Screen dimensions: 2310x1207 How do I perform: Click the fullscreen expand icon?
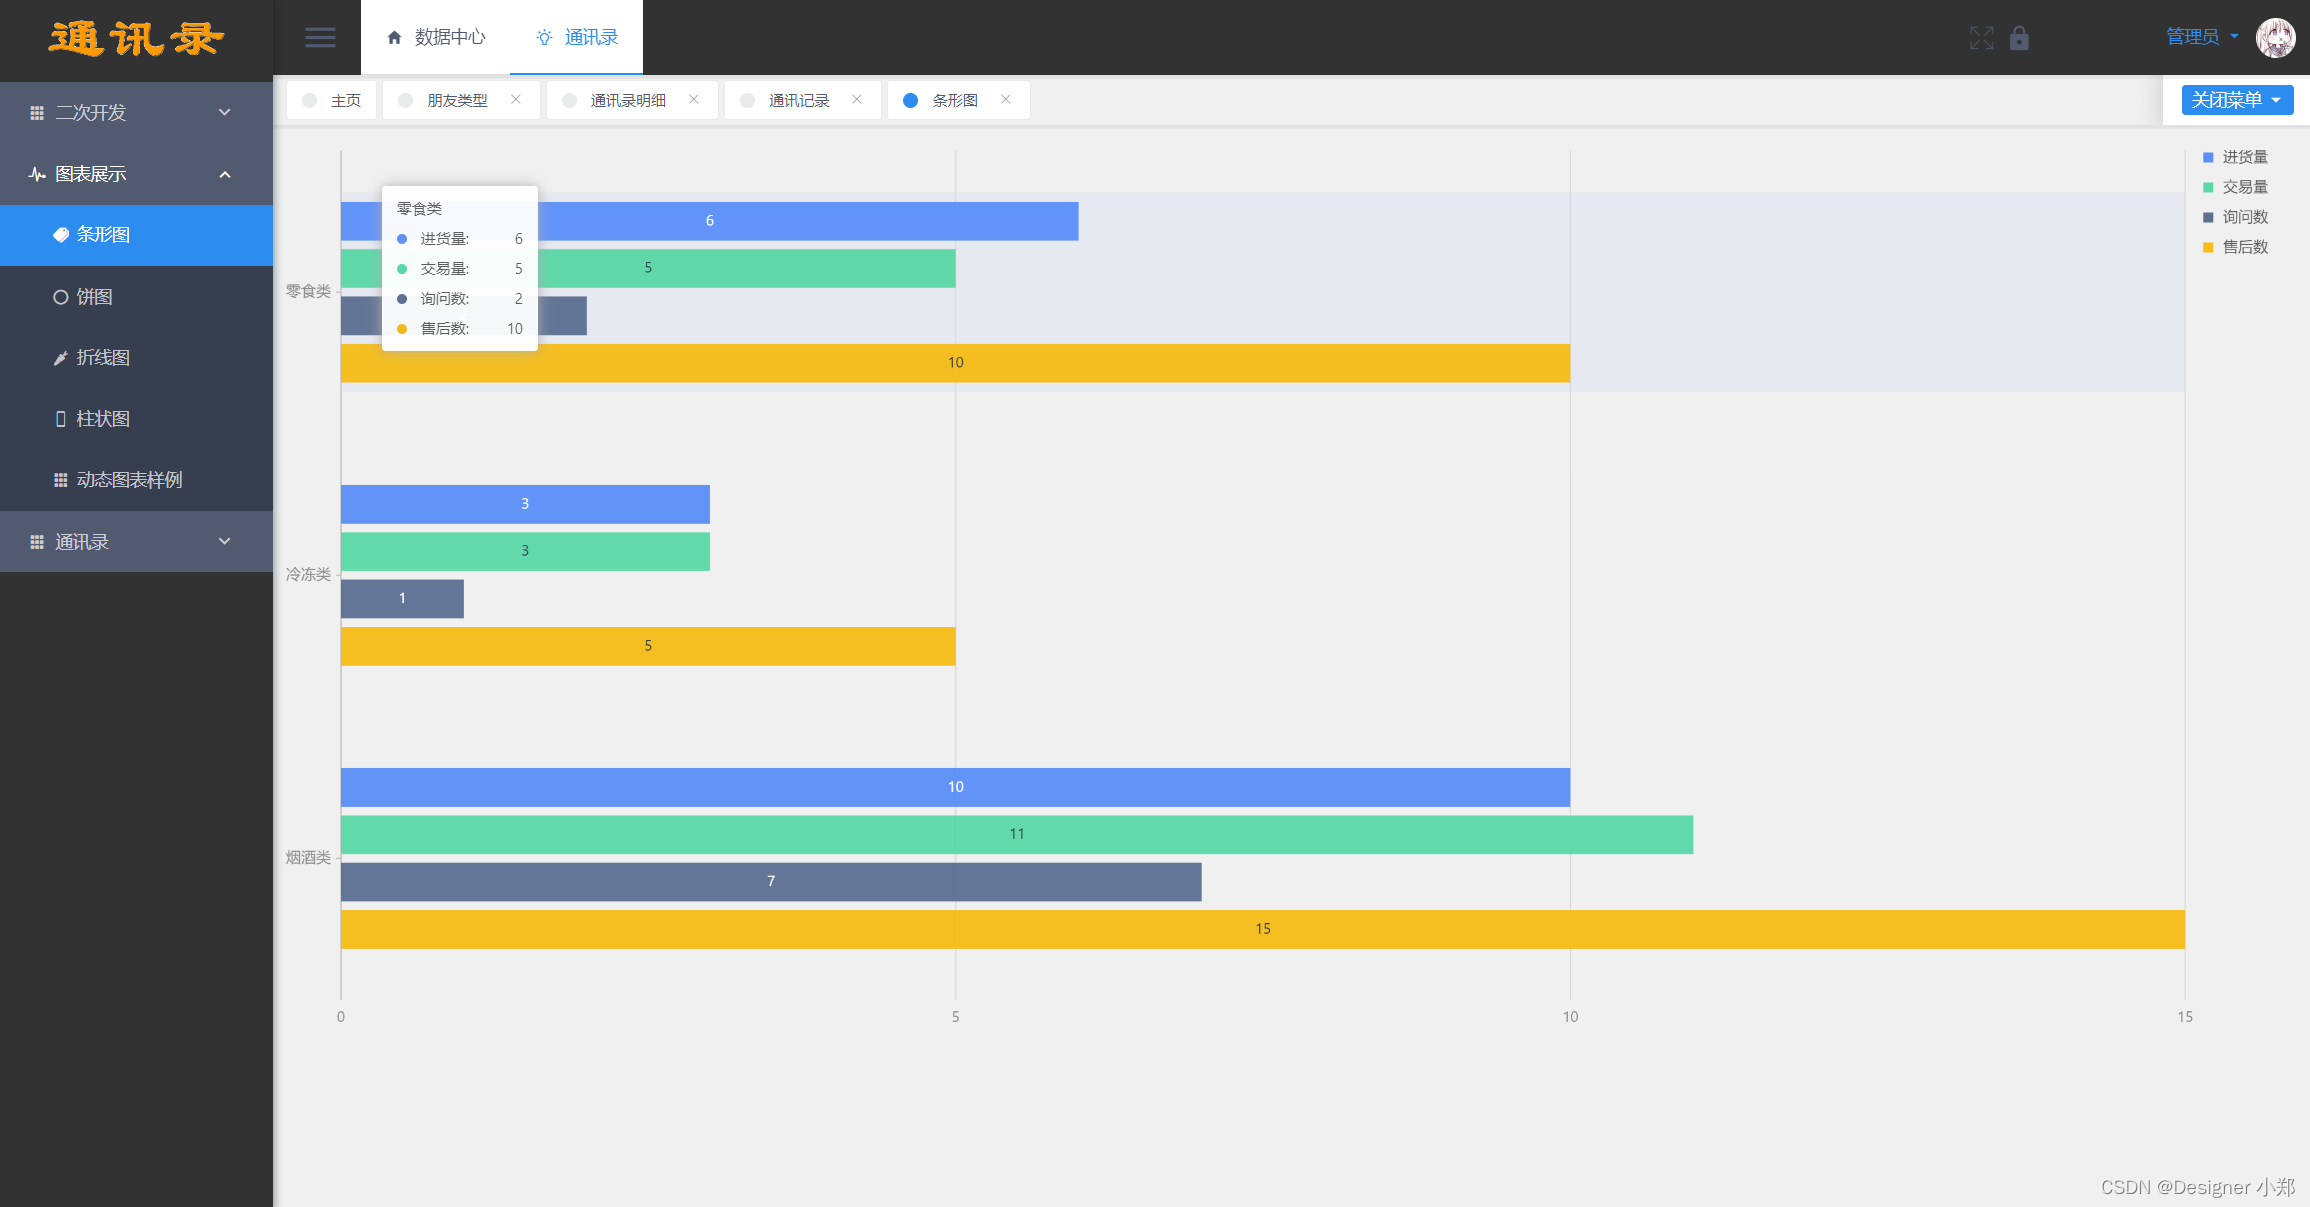tap(1981, 38)
